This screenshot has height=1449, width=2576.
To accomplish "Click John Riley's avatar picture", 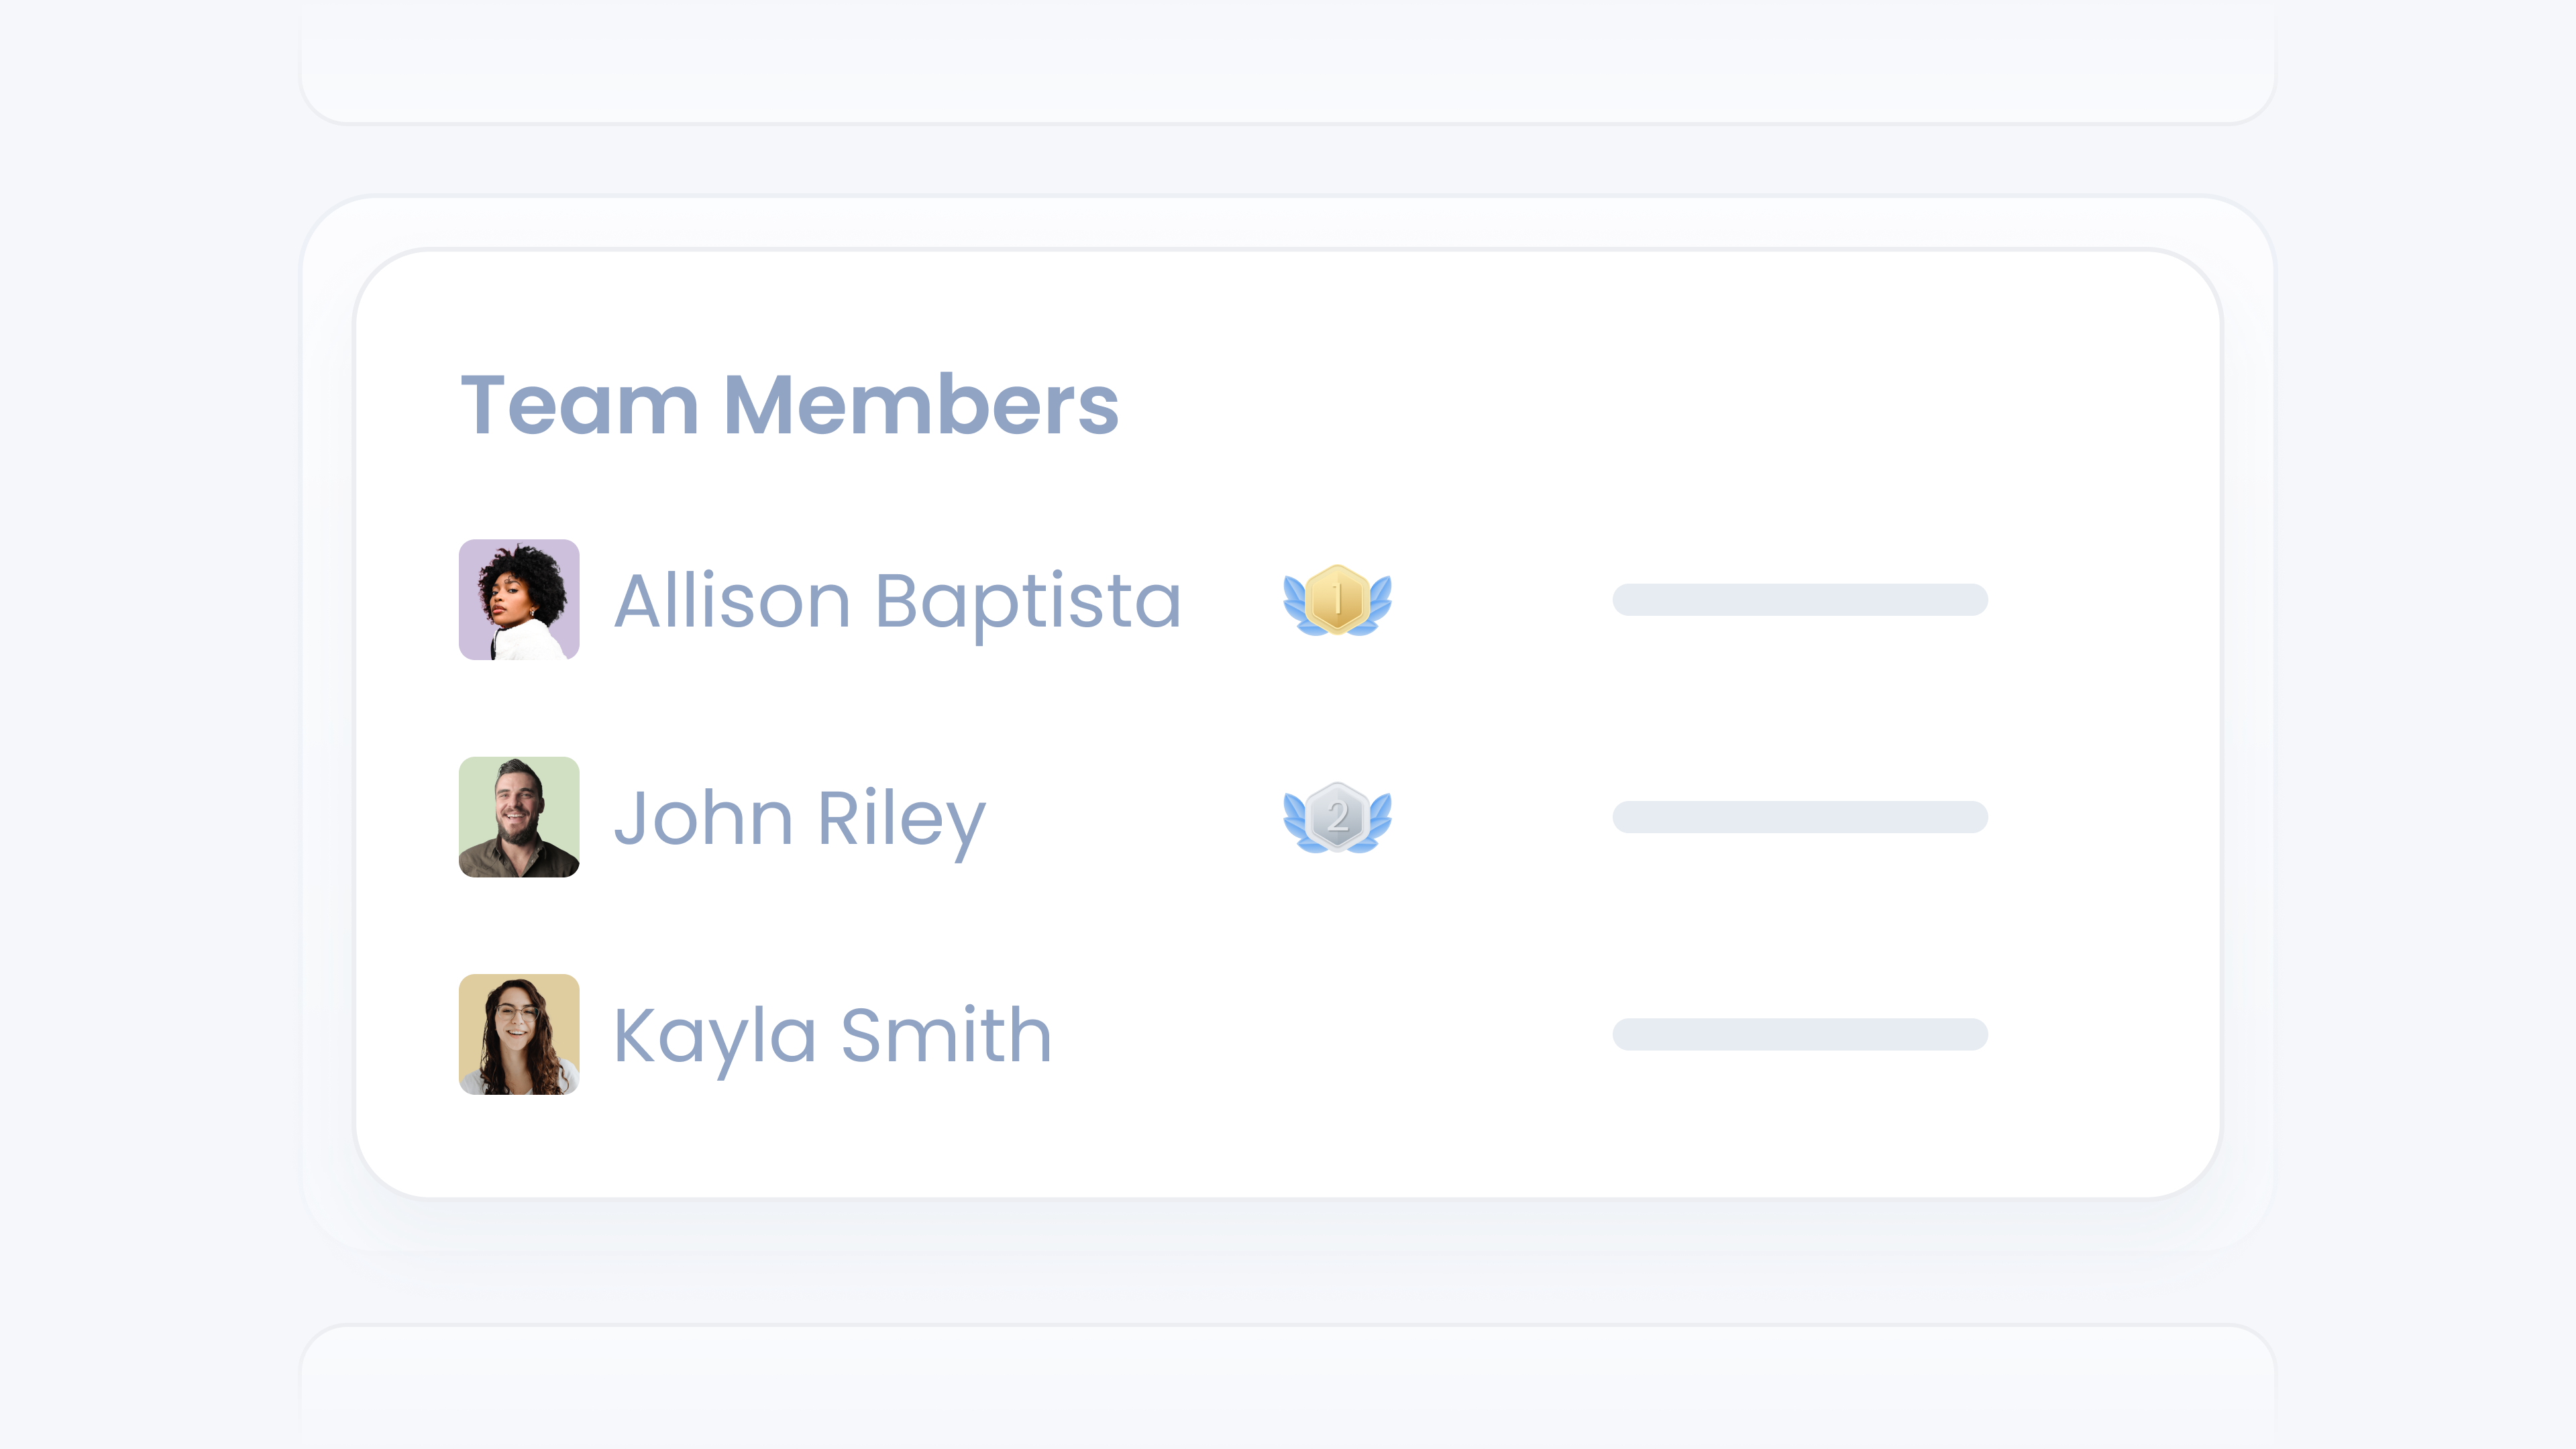I will point(519,817).
